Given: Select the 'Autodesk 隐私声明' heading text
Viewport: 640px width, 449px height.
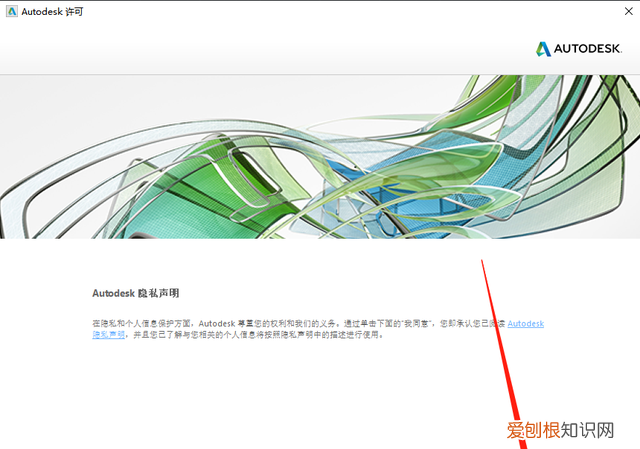Looking at the screenshot, I should click(x=136, y=293).
